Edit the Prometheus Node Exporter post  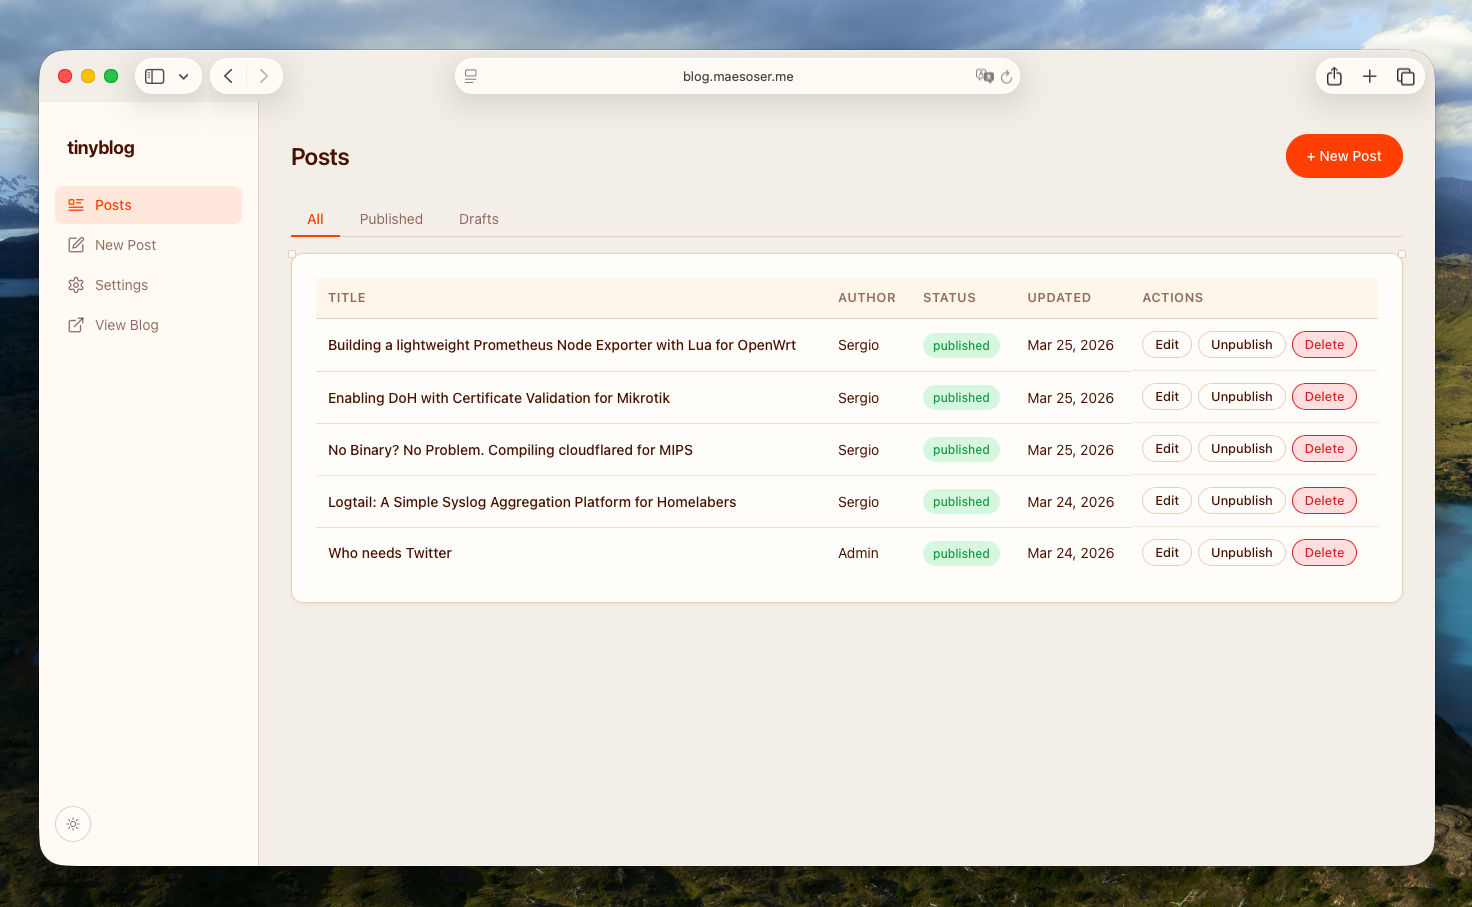(x=1167, y=345)
